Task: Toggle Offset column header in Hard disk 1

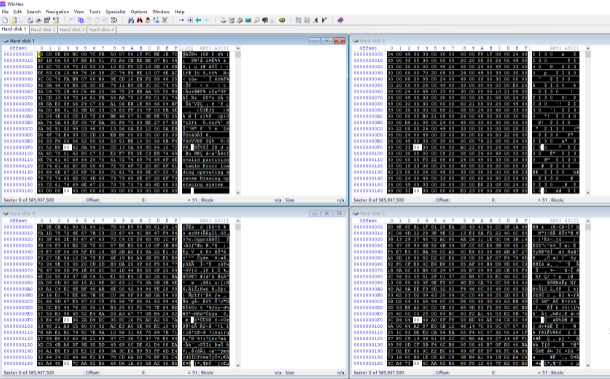Action: coord(18,48)
